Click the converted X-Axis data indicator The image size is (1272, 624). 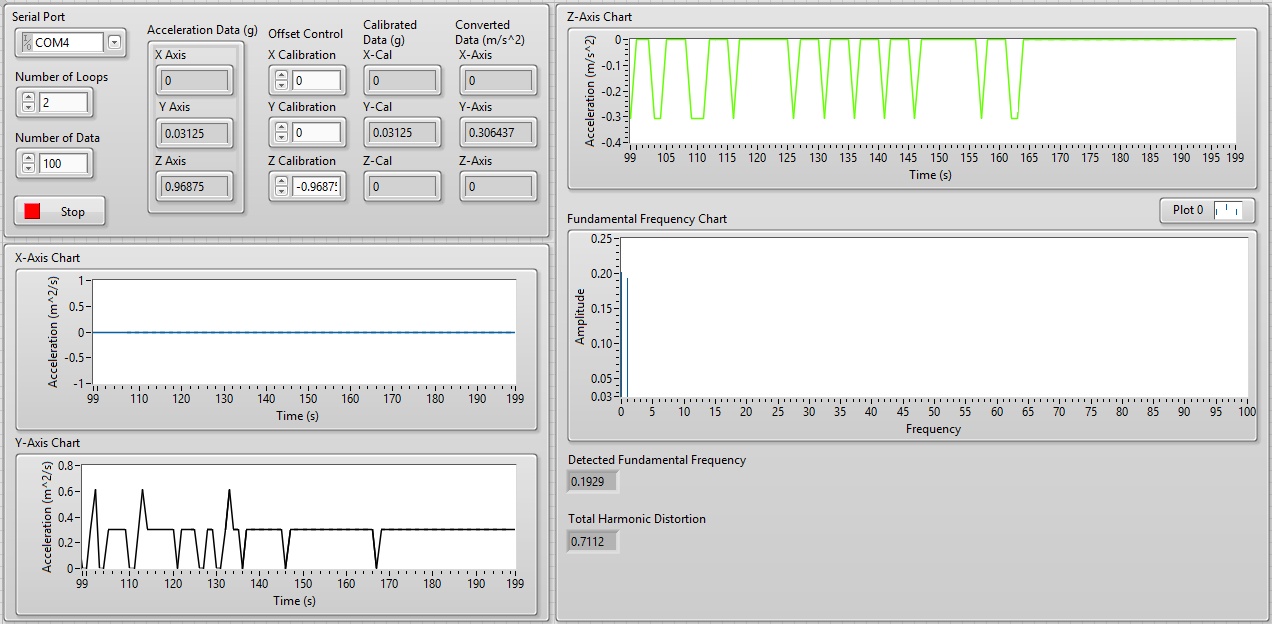click(x=499, y=80)
